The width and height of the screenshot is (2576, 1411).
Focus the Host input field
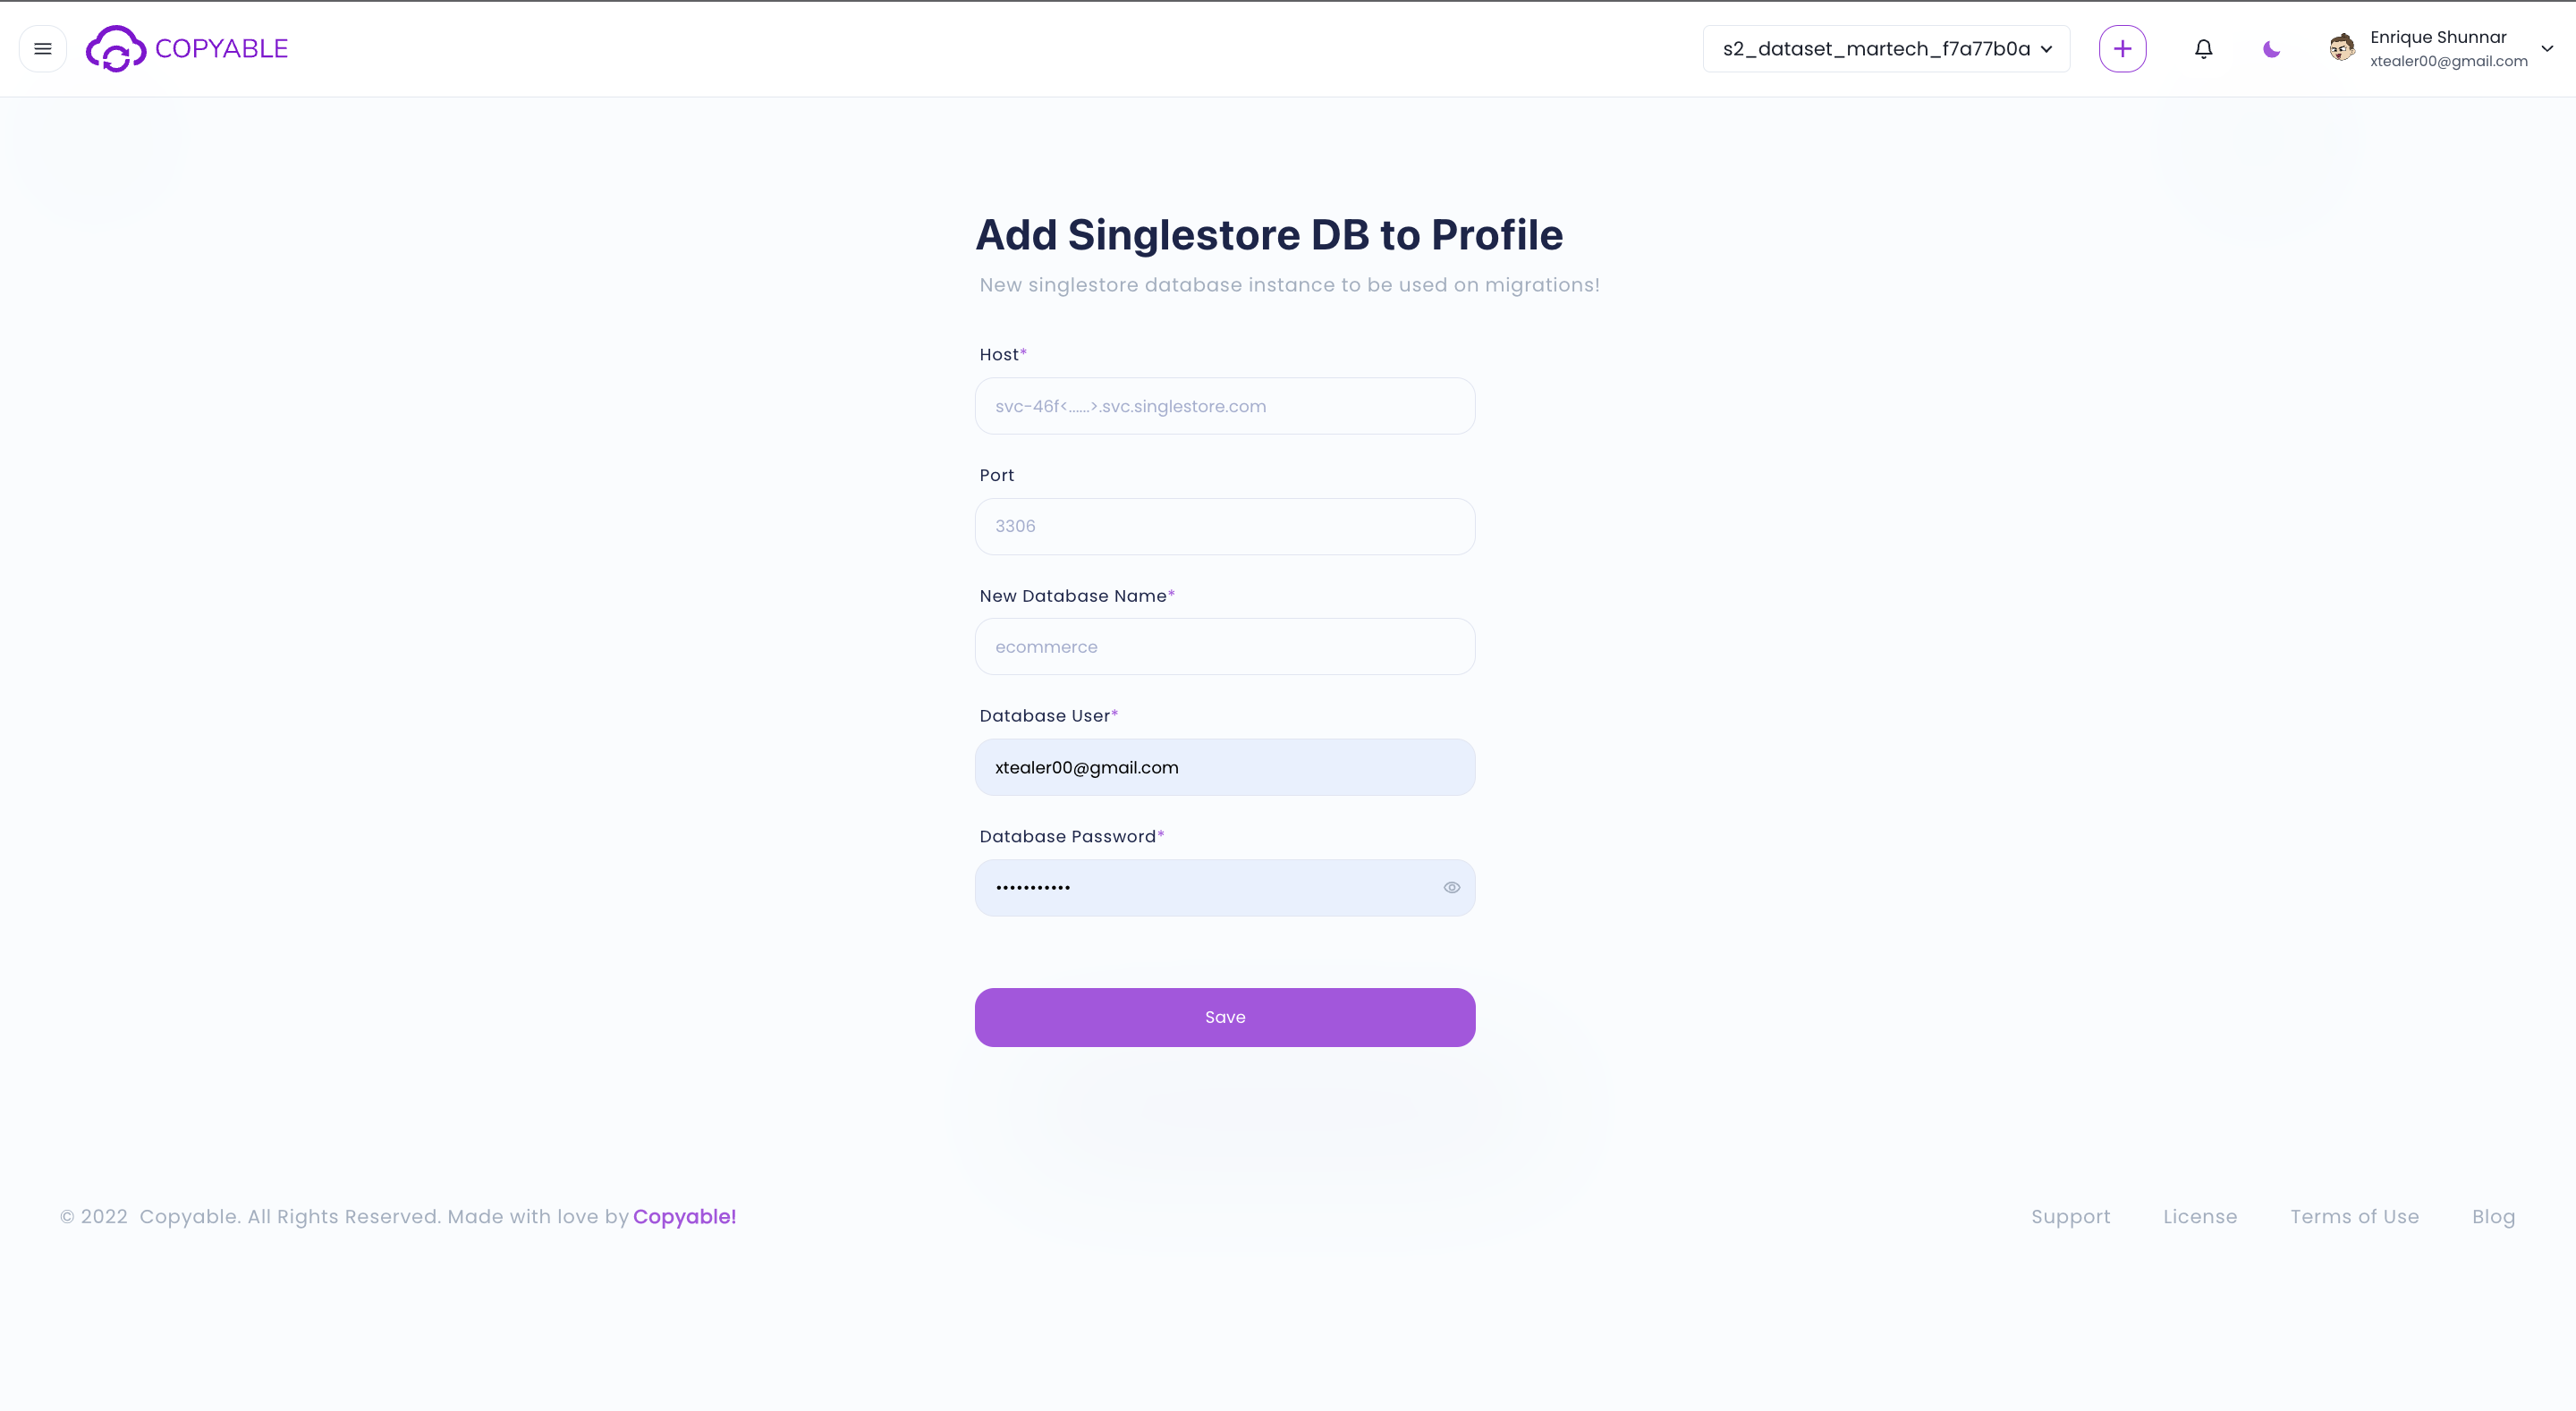(1225, 406)
